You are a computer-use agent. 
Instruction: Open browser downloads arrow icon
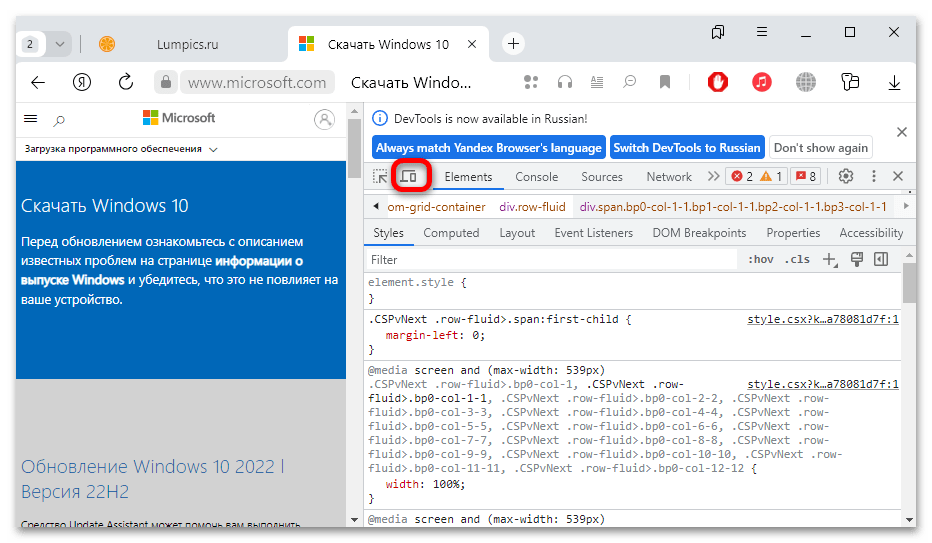coord(894,82)
